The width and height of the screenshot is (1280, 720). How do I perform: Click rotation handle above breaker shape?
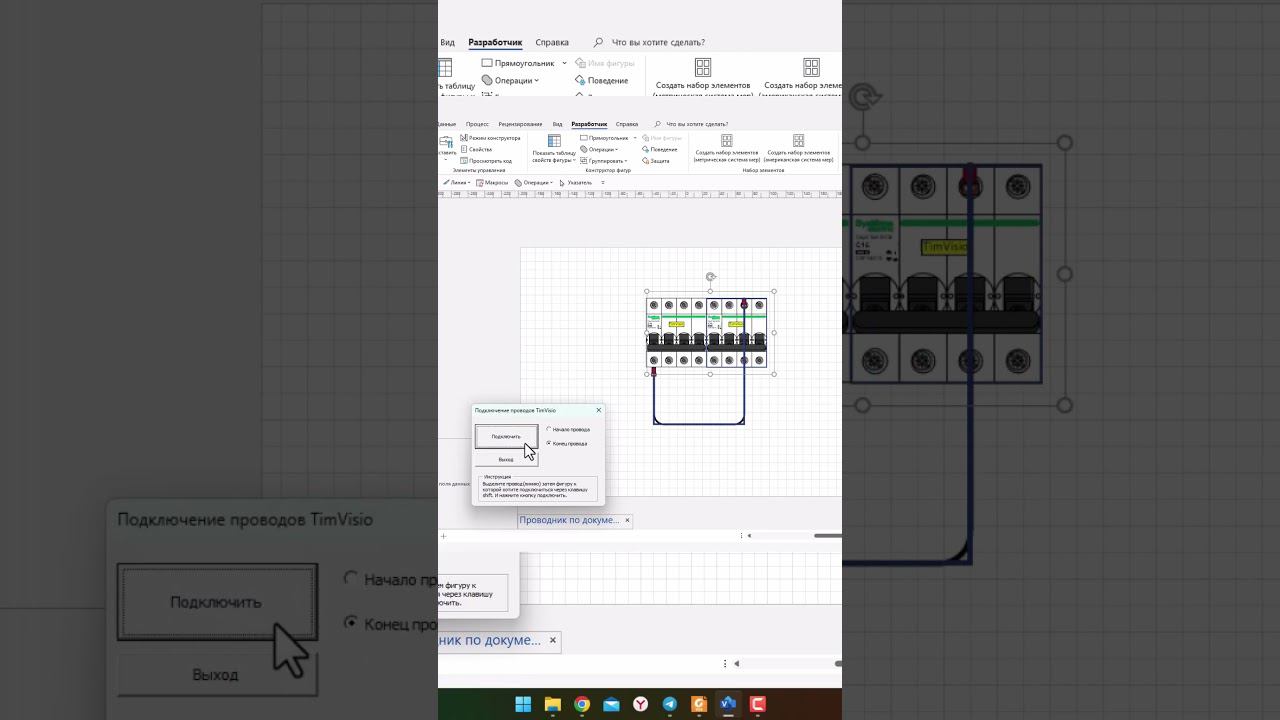pyautogui.click(x=710, y=277)
